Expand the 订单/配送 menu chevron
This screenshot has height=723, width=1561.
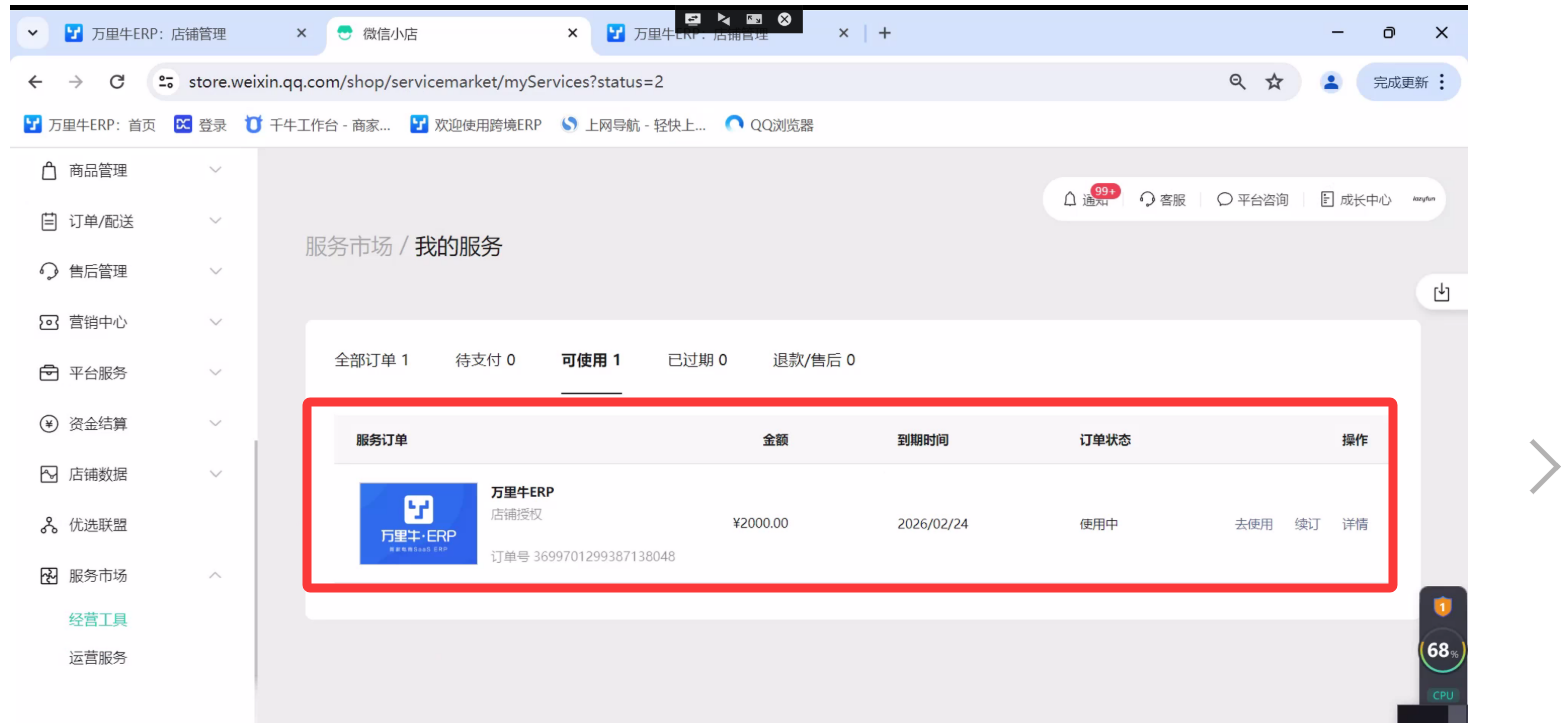(215, 221)
